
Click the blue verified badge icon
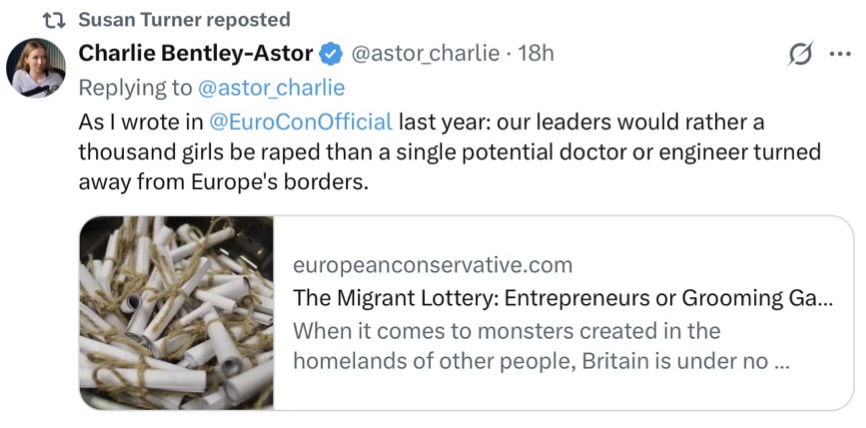[x=333, y=54]
